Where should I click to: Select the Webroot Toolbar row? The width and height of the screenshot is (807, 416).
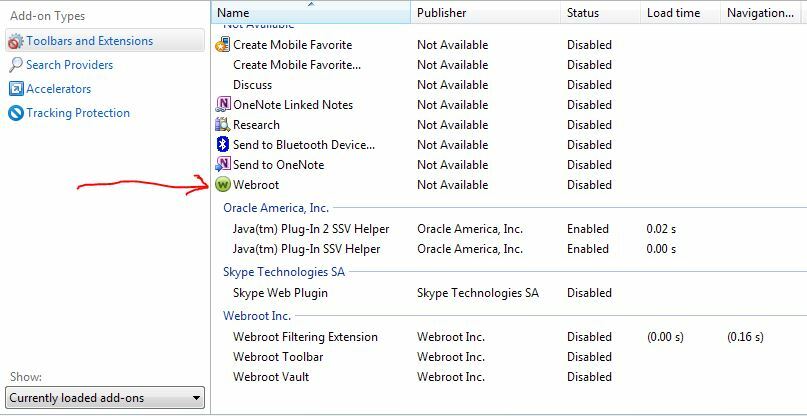pos(510,357)
